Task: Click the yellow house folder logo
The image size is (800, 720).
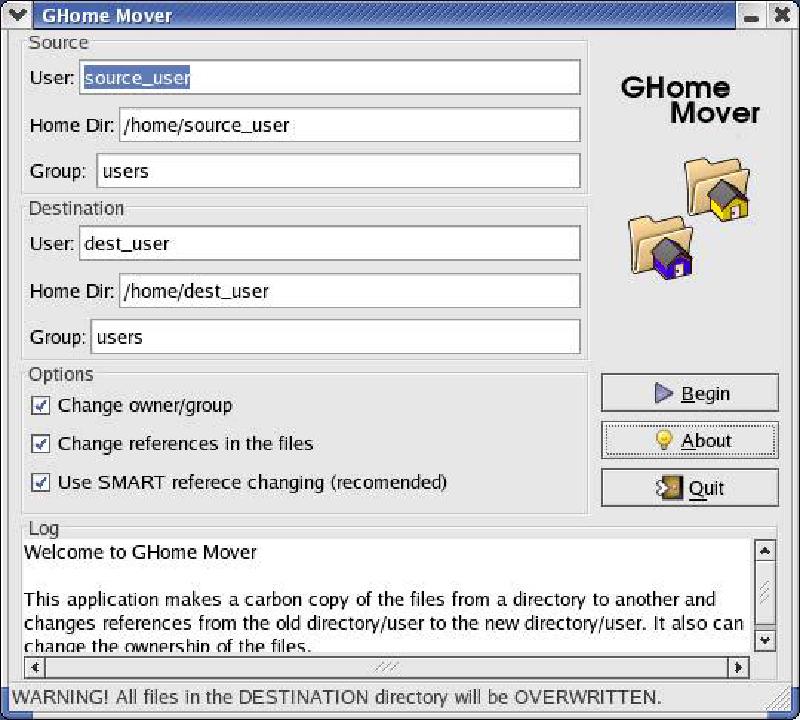Action: 717,189
